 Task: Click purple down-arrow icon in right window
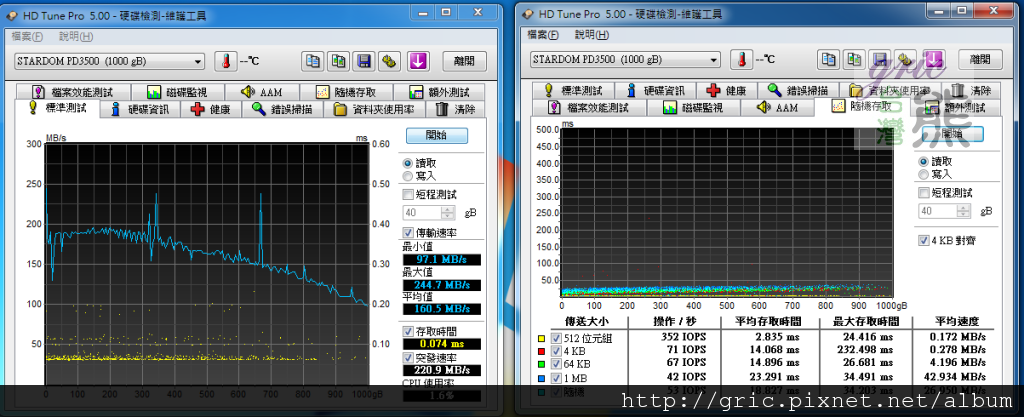[934, 59]
